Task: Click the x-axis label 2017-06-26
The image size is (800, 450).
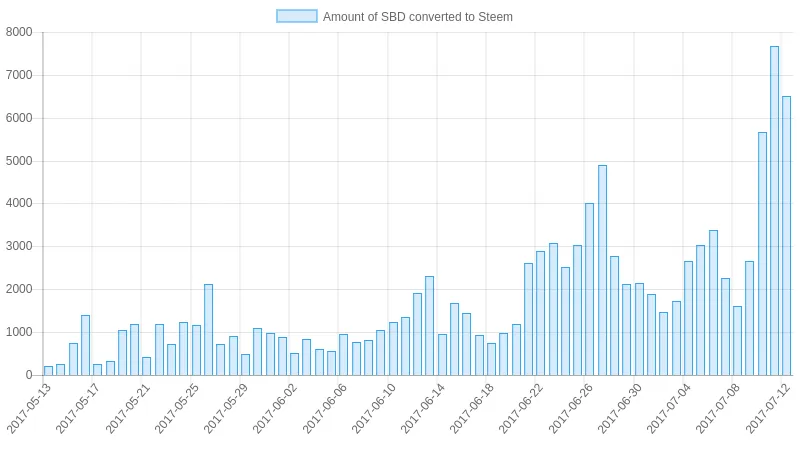Action: (x=570, y=409)
